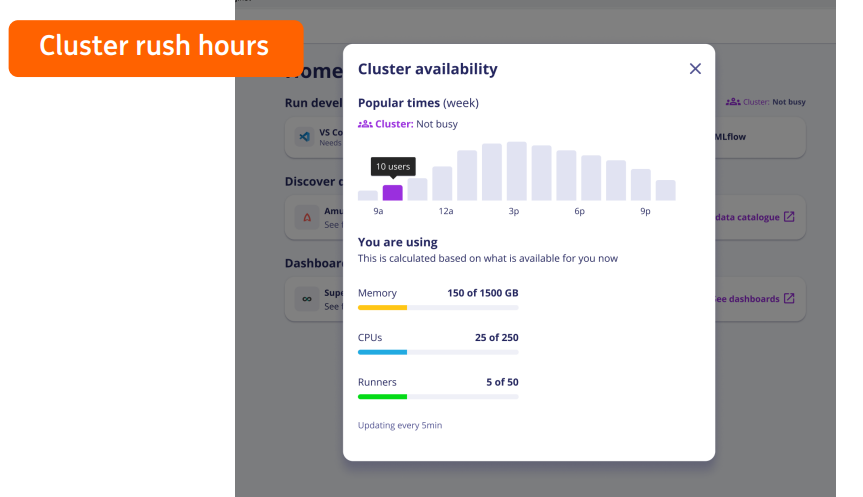Image resolution: width=863 pixels, height=497 pixels.
Task: Click the purple cluster users icon in dialog
Action: point(365,124)
